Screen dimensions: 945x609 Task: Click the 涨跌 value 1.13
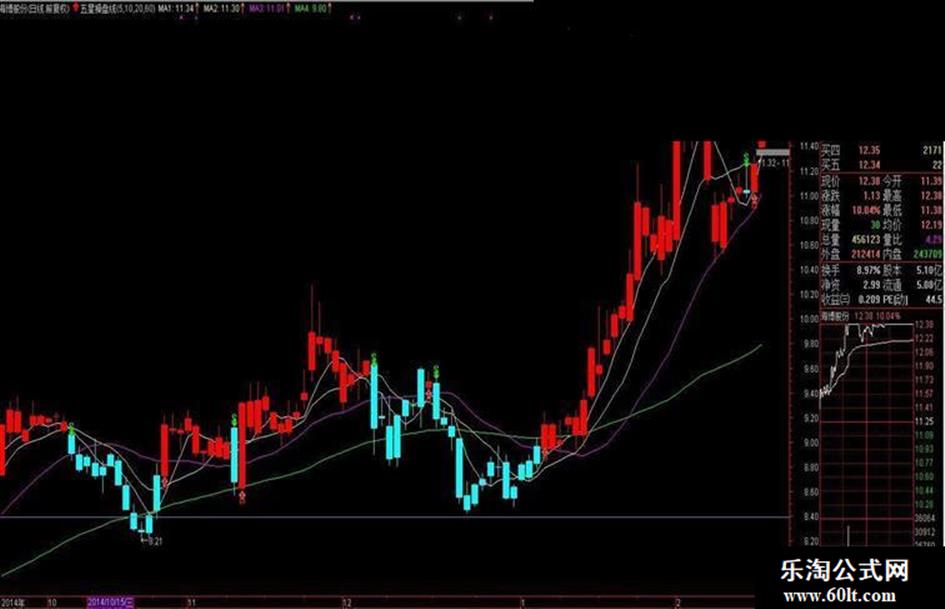click(871, 195)
